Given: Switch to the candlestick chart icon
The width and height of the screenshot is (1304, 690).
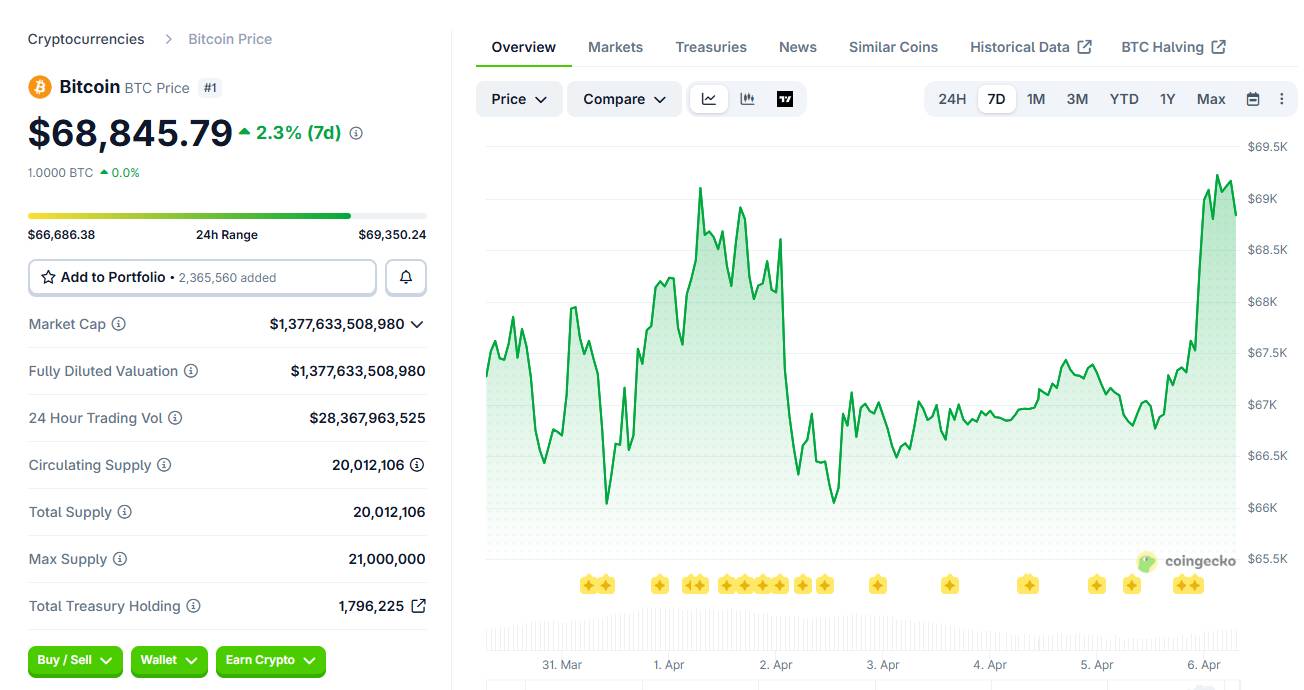Looking at the screenshot, I should click(x=746, y=98).
